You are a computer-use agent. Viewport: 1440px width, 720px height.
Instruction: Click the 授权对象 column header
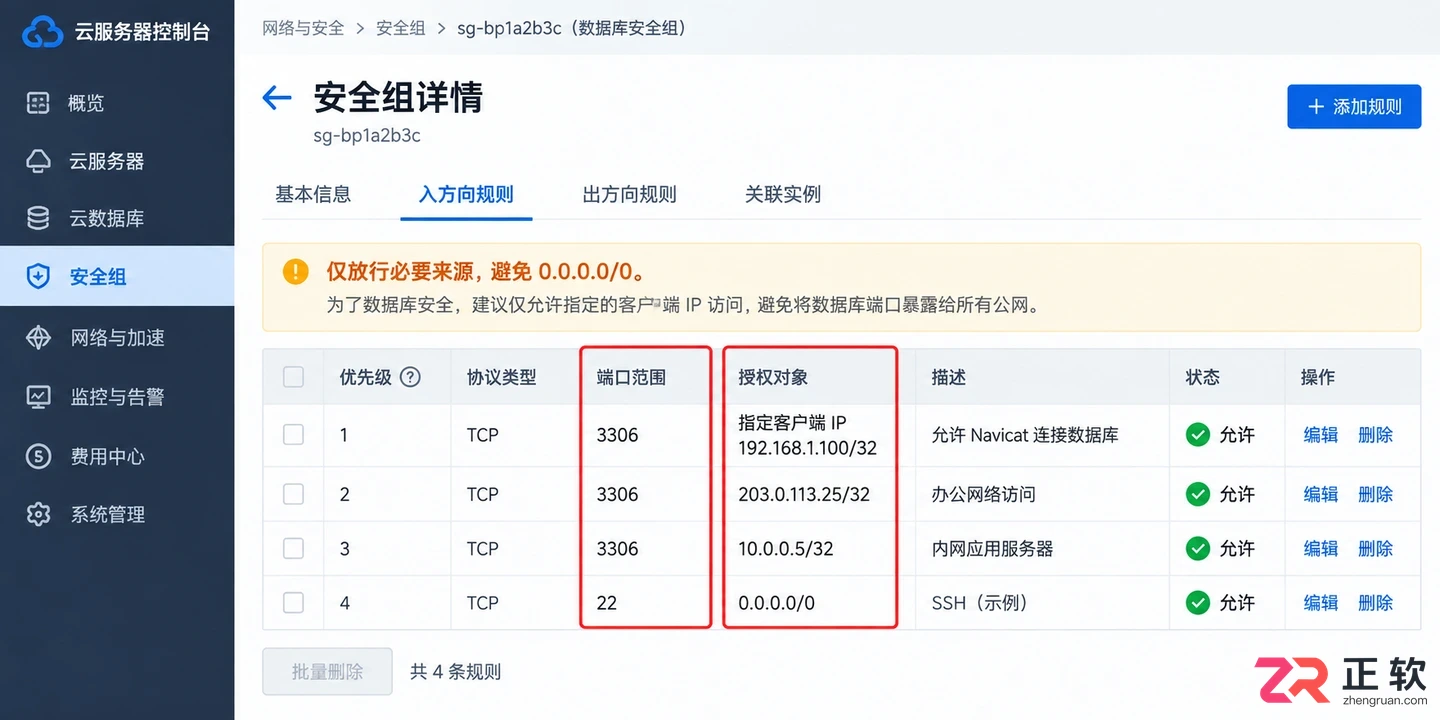tap(773, 377)
